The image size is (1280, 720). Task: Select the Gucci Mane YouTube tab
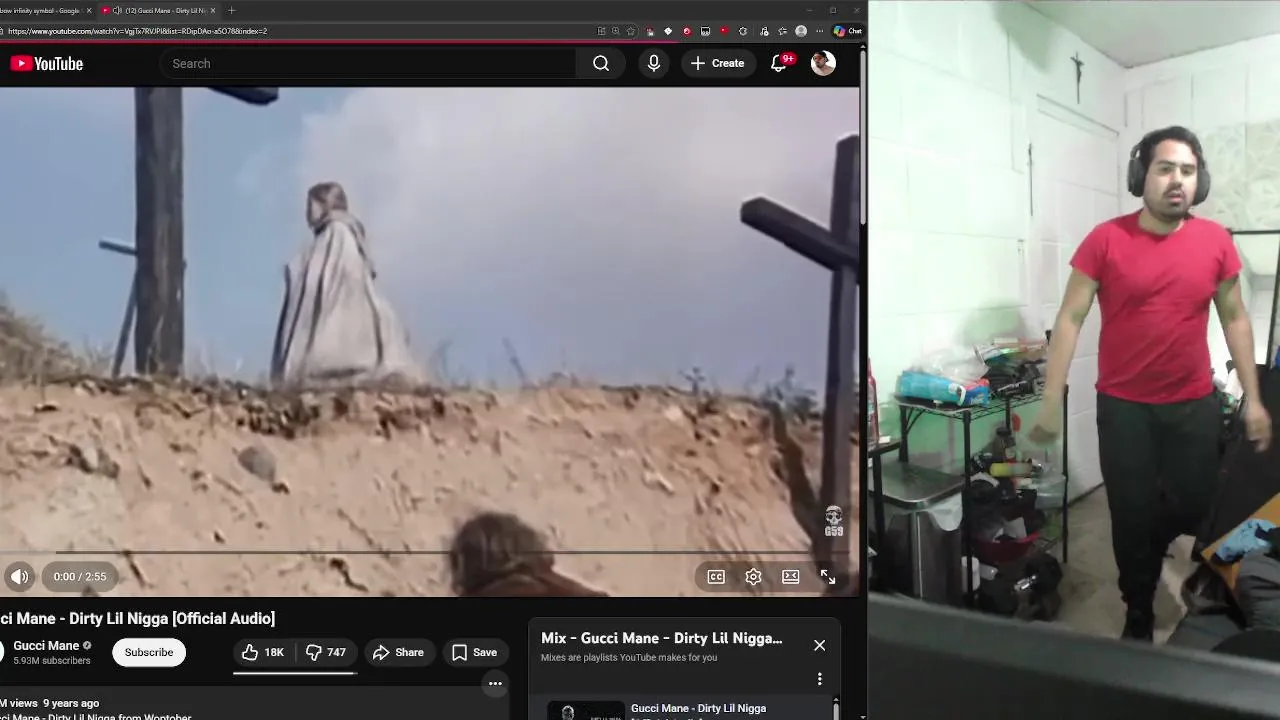point(160,10)
